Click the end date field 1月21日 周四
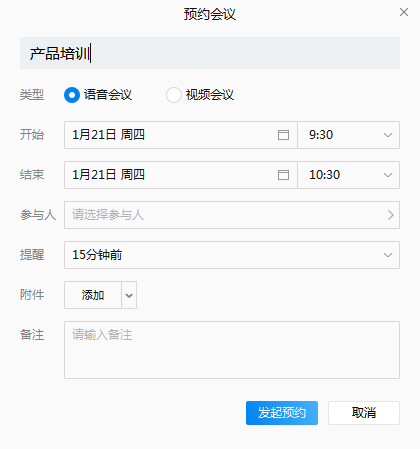Screen dimensions: 420x449 pos(181,175)
